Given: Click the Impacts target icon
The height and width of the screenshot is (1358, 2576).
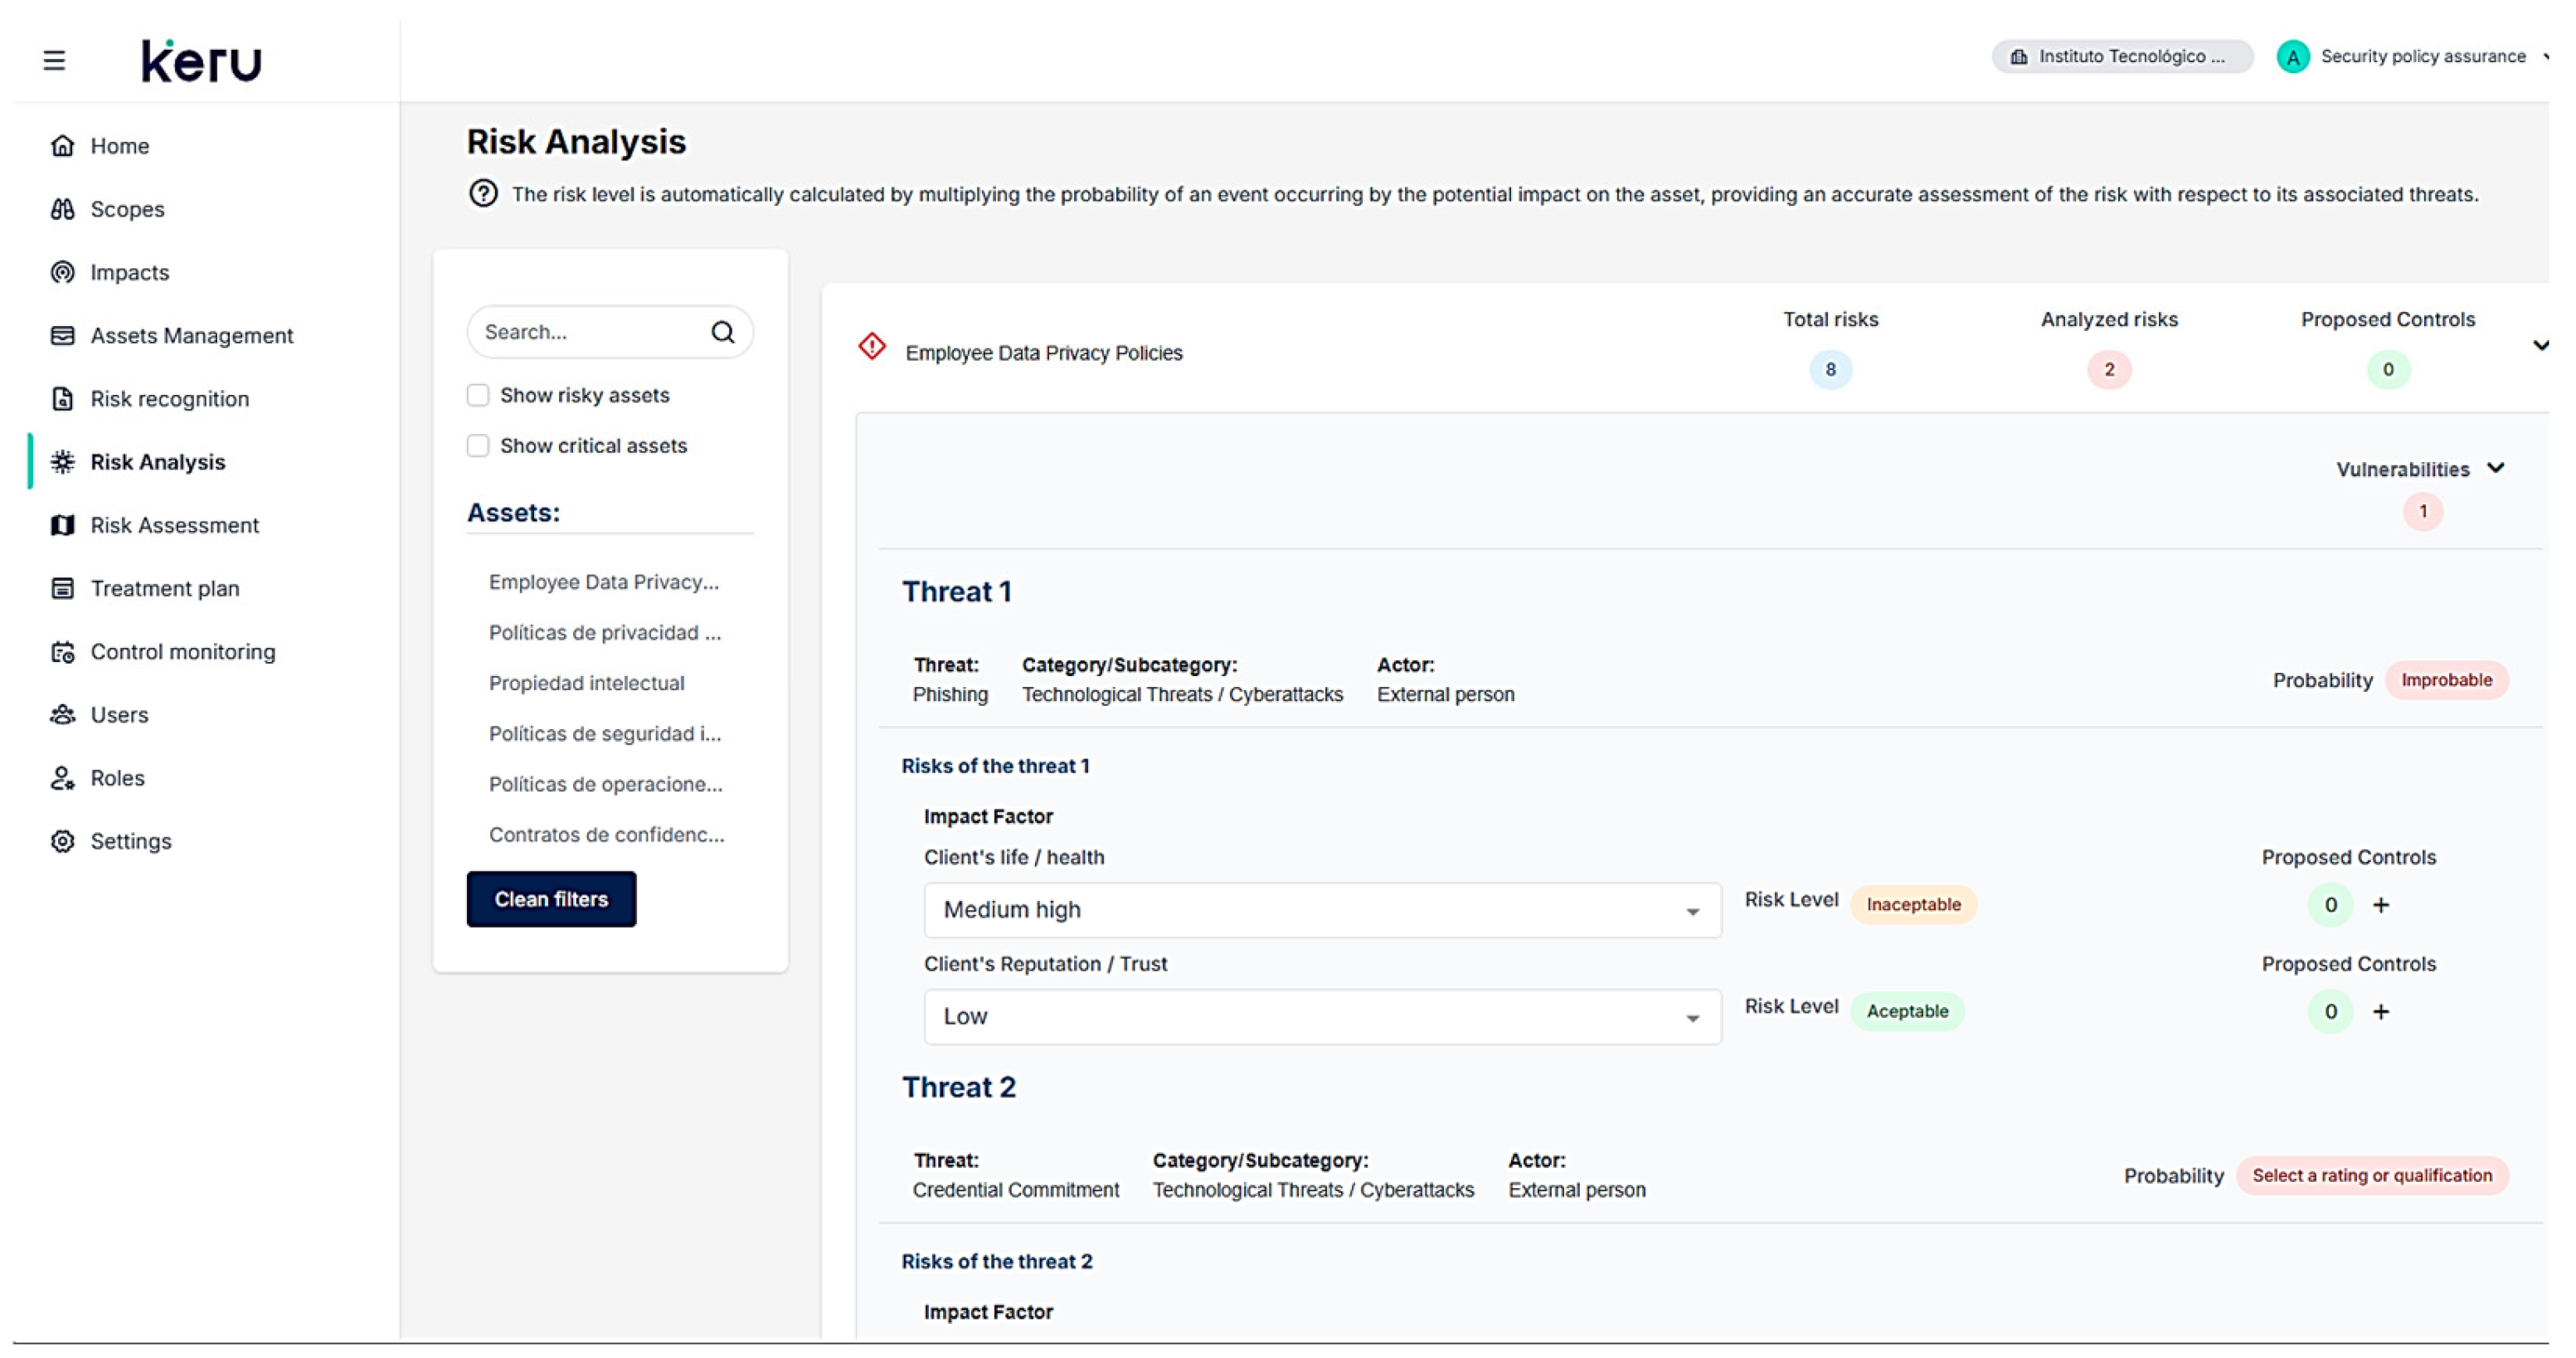Looking at the screenshot, I should 62,272.
